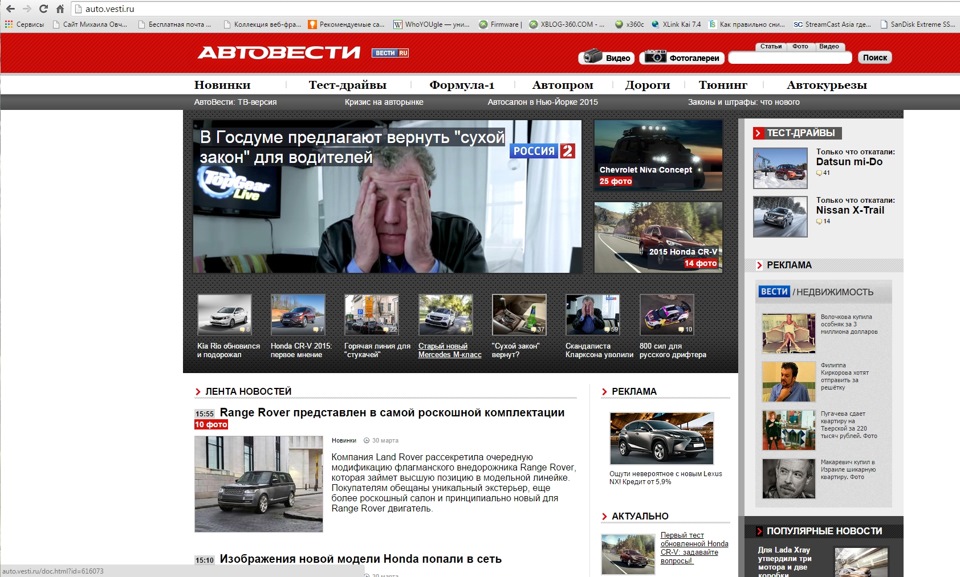Image resolution: width=960 pixels, height=577 pixels.
Task: Open the Новинки menu section
Action: click(222, 85)
